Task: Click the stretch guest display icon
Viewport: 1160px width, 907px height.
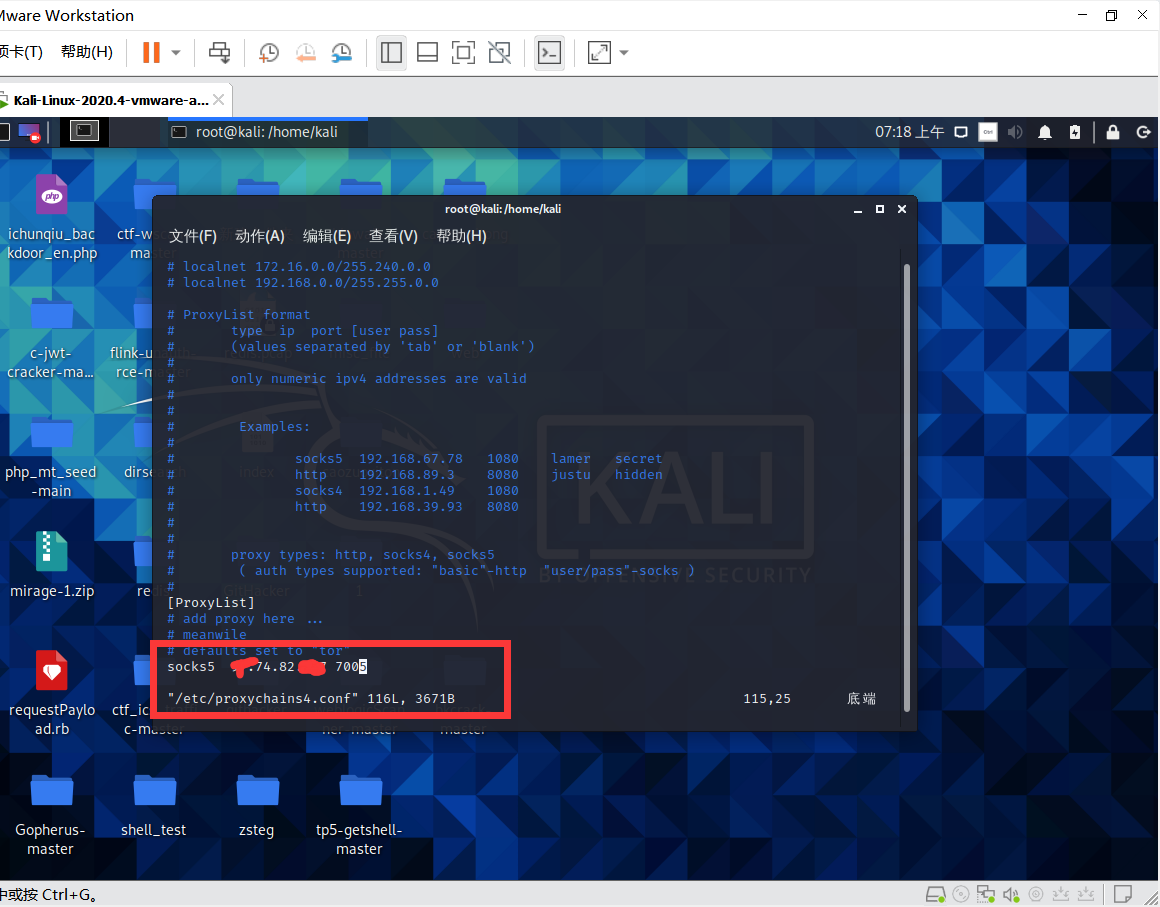Action: point(599,53)
